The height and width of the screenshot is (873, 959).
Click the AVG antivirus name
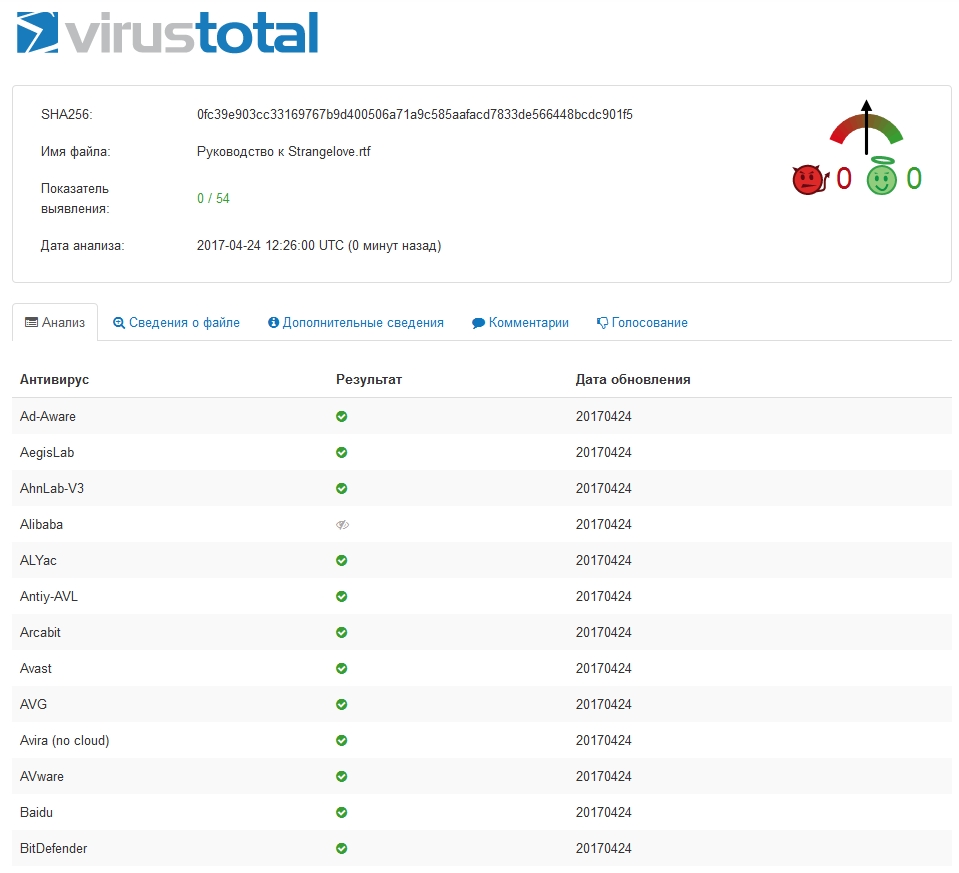(33, 705)
